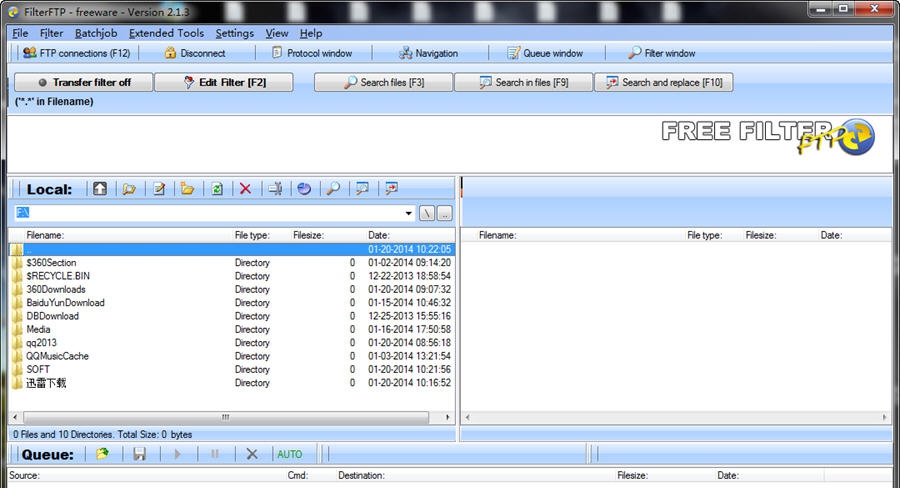Open the Help menu
900x488 pixels.
coord(311,33)
